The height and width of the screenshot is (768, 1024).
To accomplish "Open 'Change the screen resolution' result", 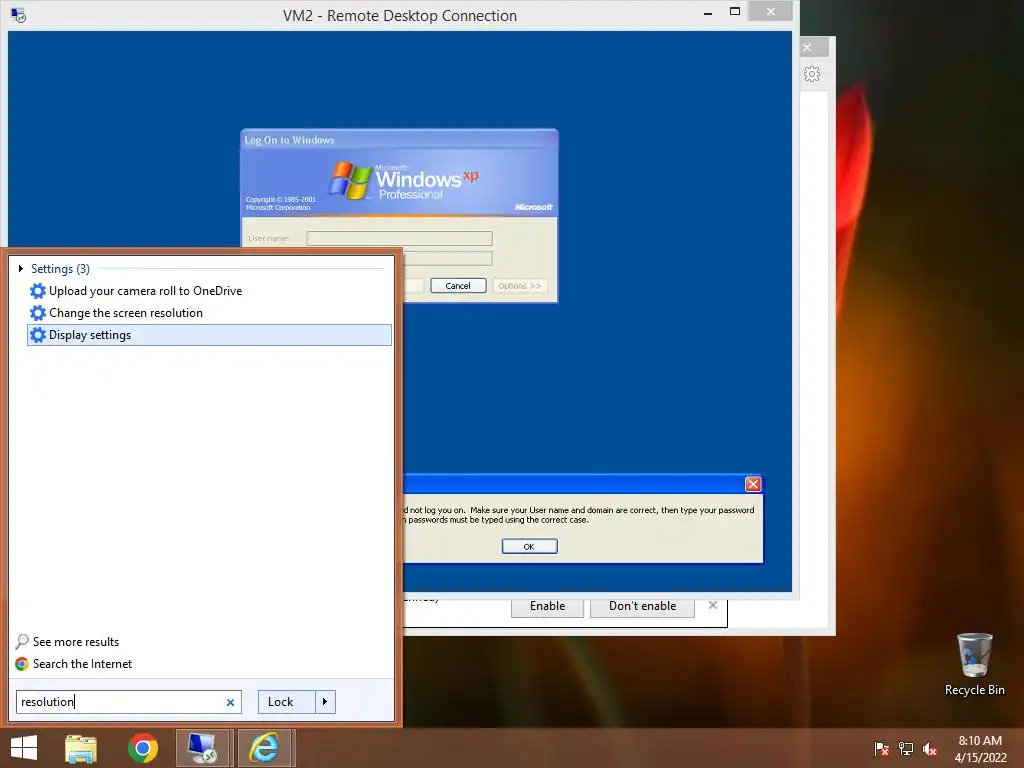I will 210,313.
